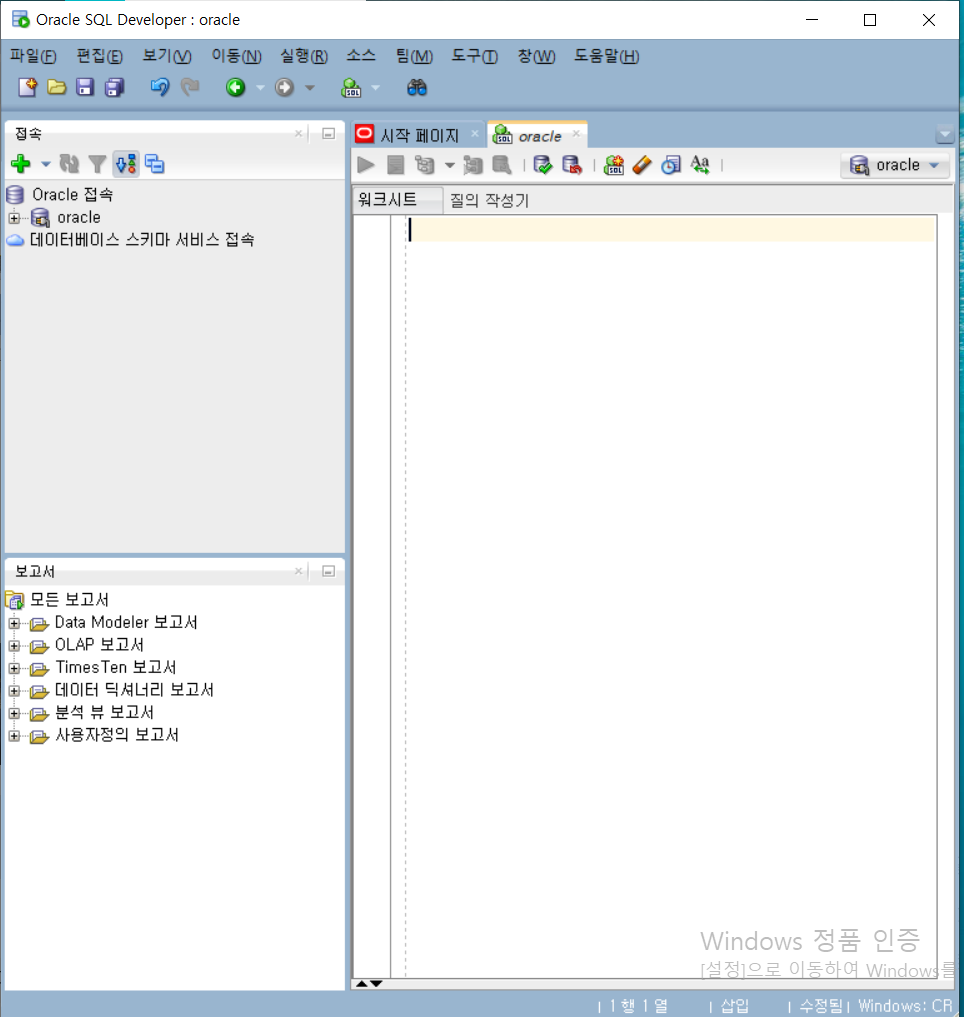Click the Aa change case icon

point(700,165)
